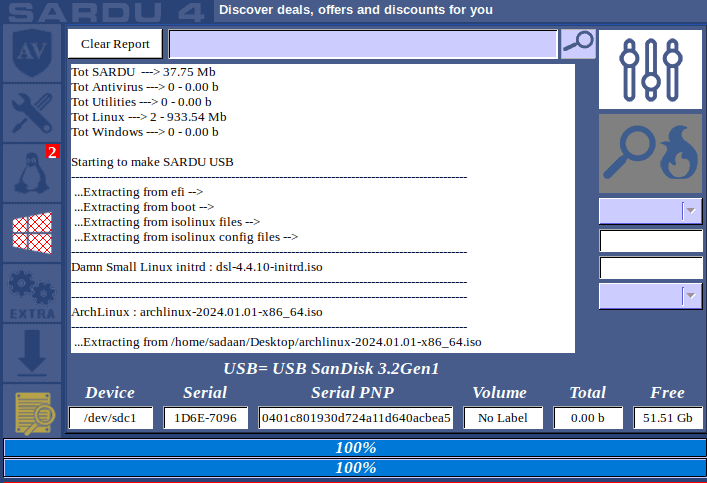
Task: Click the /dev/sdc1 Device field
Action: tap(110, 418)
